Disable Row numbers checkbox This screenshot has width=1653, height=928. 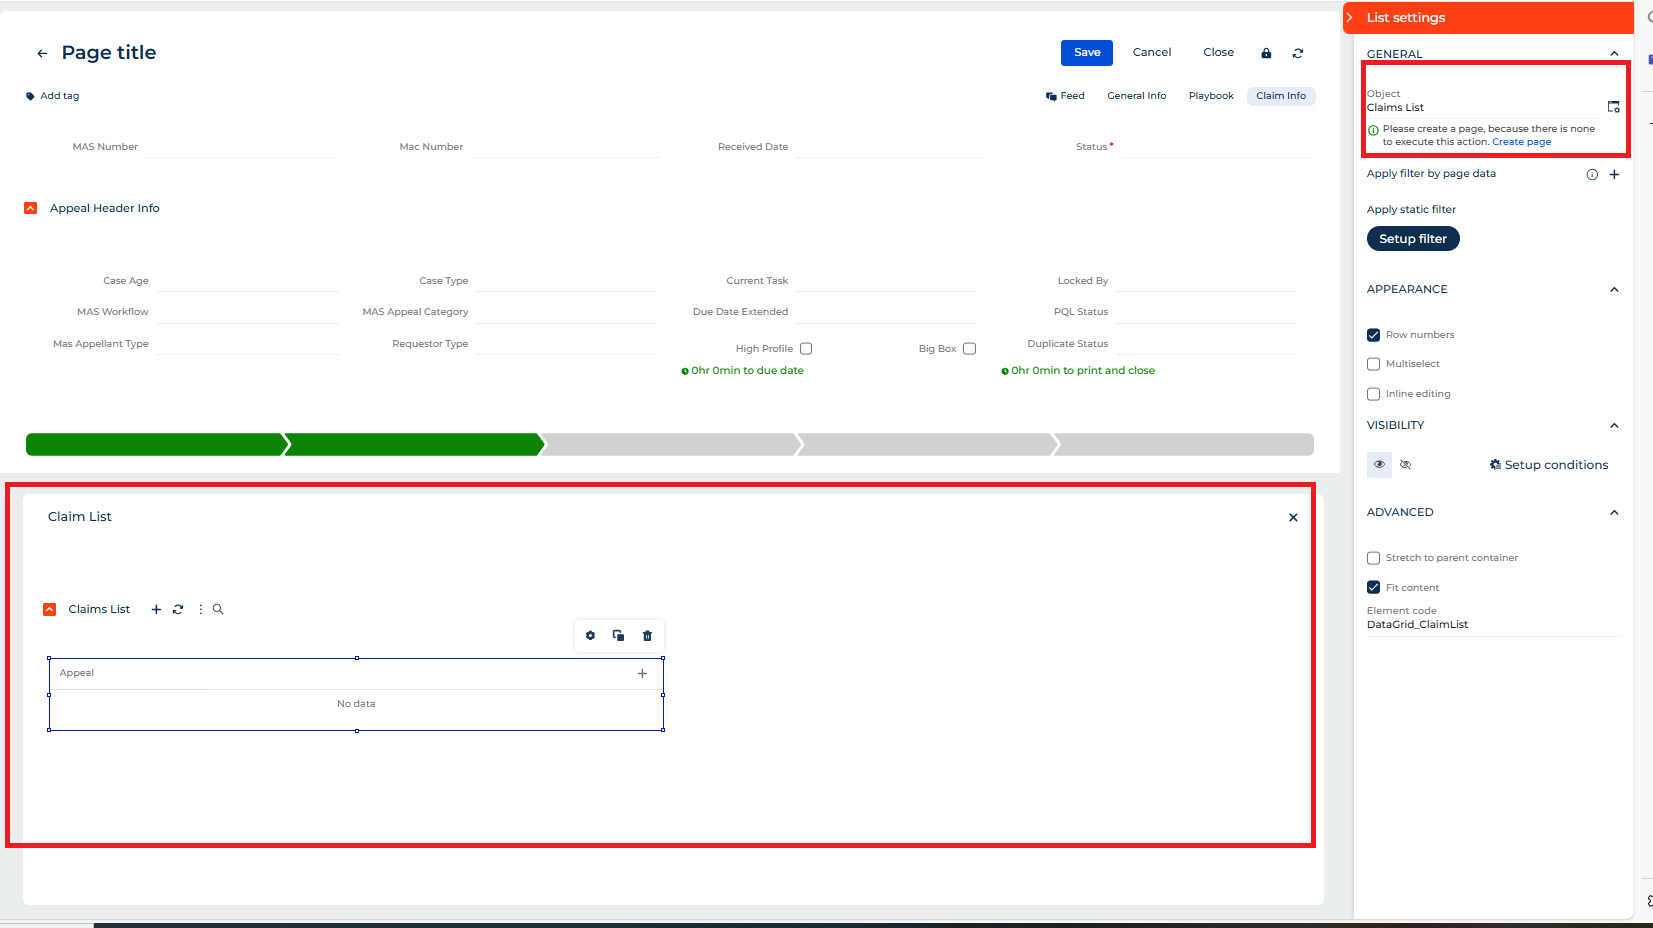[1373, 335]
